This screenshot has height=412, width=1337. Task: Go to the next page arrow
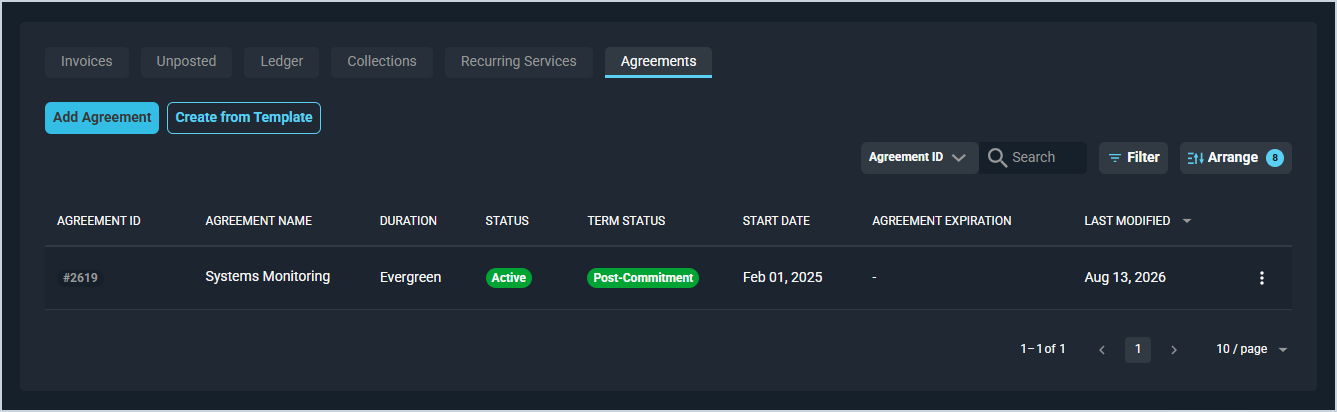[1174, 350]
